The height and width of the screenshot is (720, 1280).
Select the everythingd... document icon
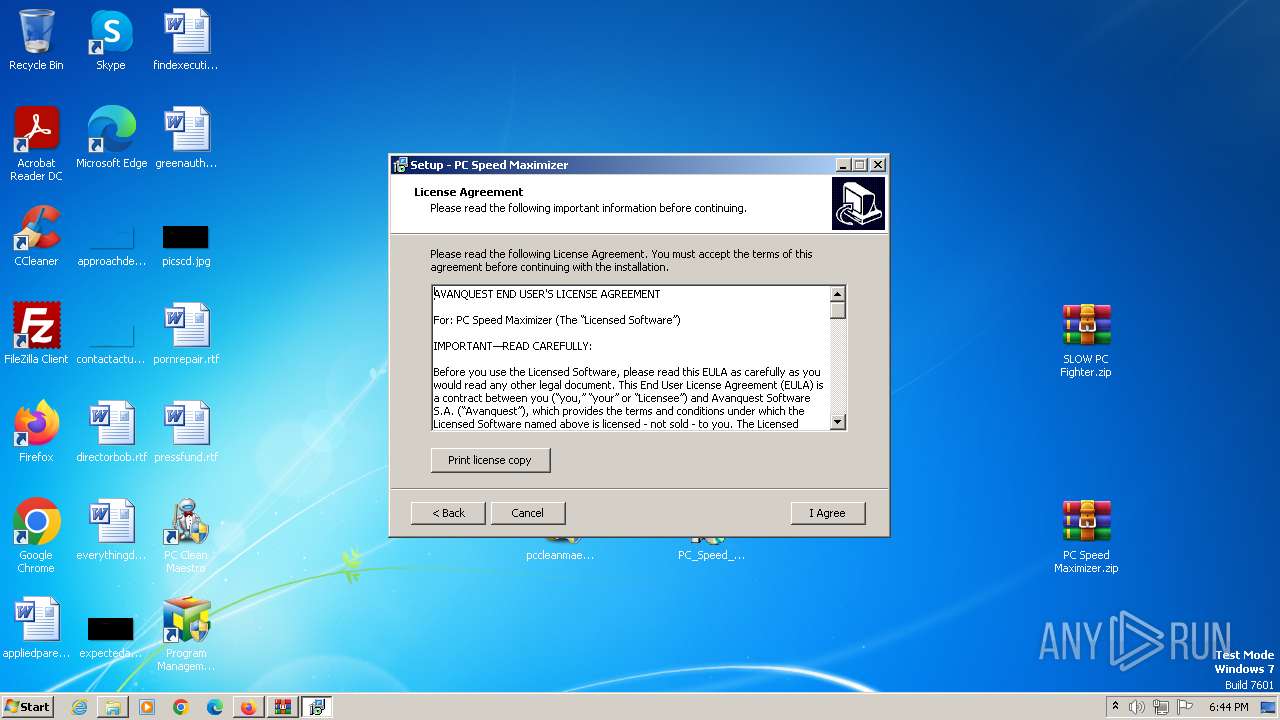(x=111, y=530)
